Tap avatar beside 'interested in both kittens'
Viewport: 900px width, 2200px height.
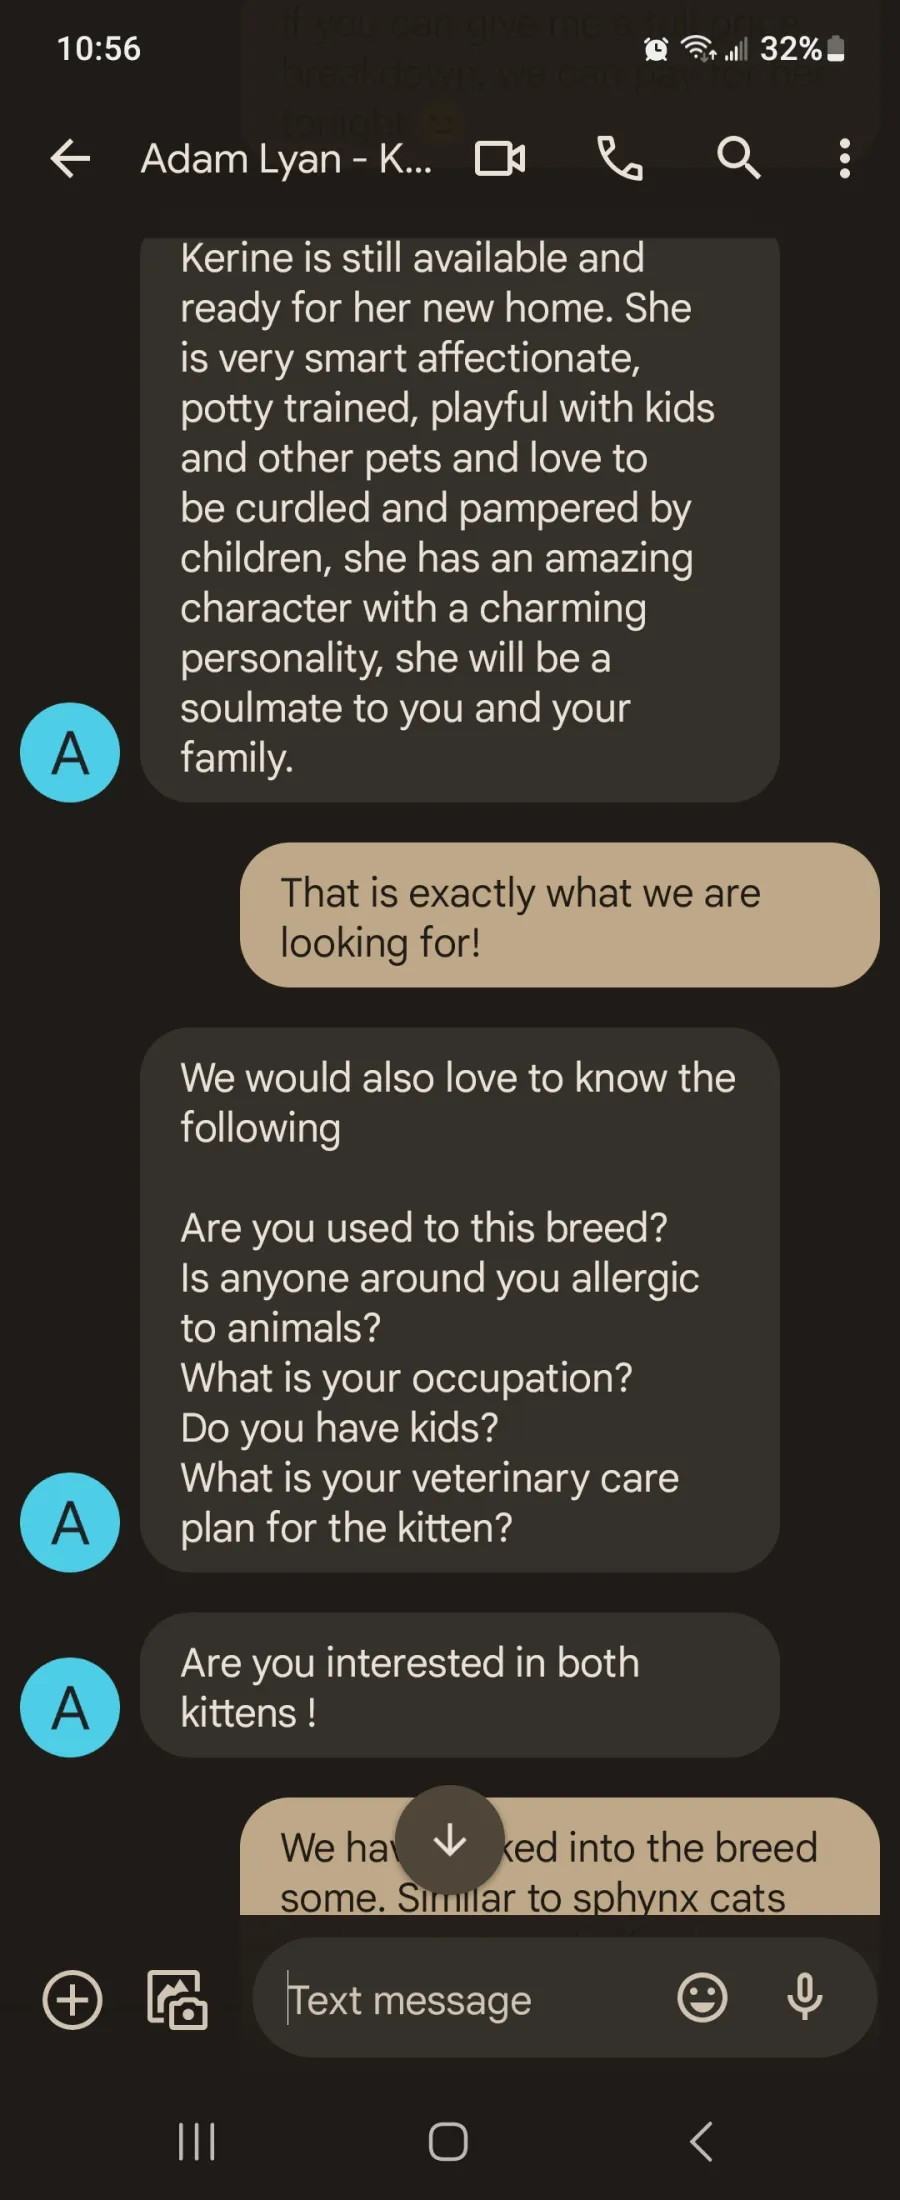pos(70,1707)
